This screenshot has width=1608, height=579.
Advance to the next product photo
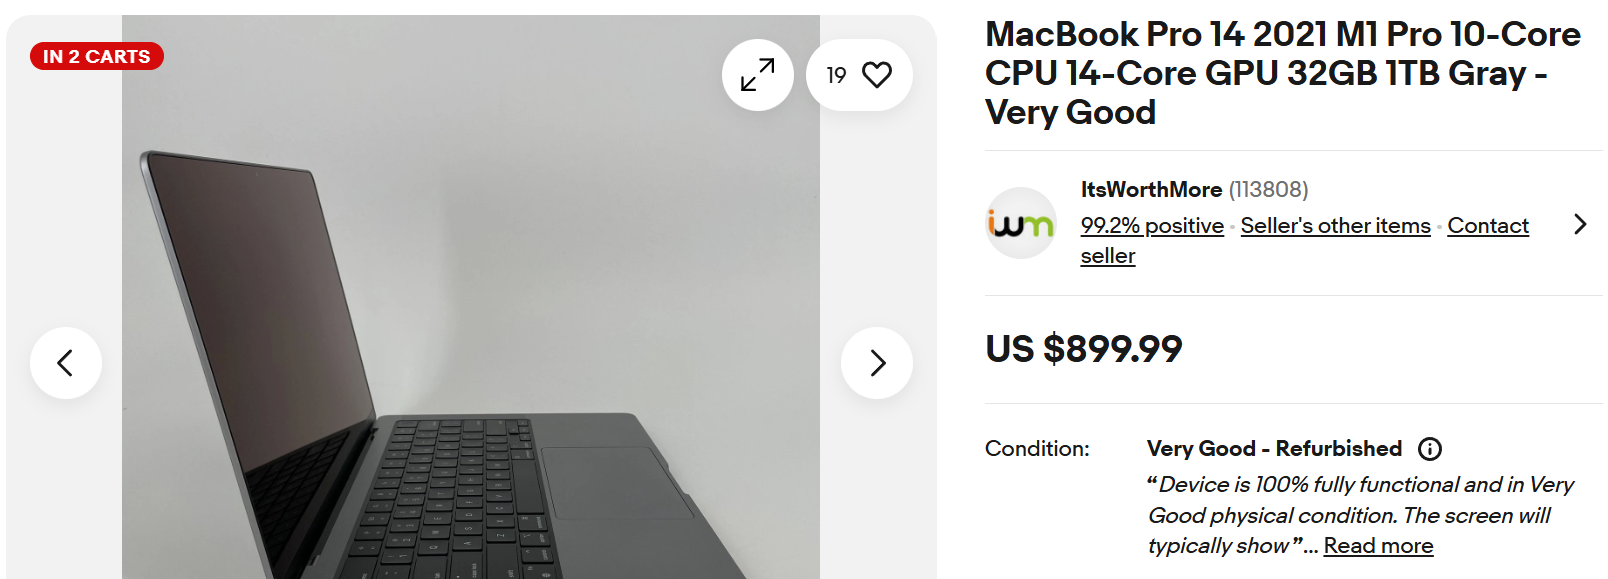[x=877, y=363]
